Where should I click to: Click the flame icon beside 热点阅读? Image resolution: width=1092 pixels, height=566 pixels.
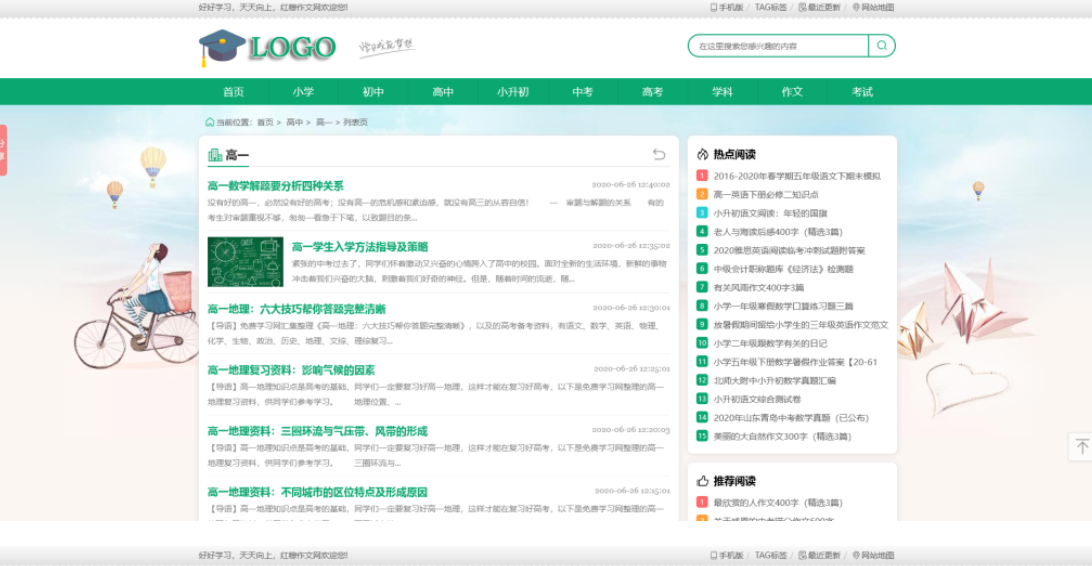click(703, 154)
